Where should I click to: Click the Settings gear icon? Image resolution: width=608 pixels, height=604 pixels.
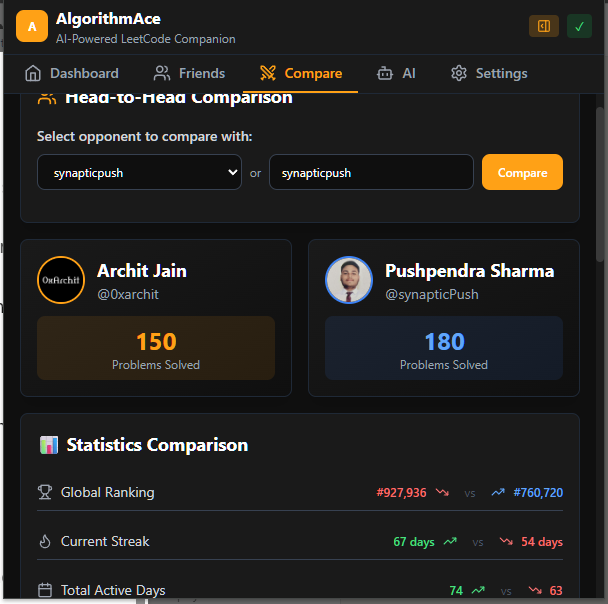click(459, 73)
